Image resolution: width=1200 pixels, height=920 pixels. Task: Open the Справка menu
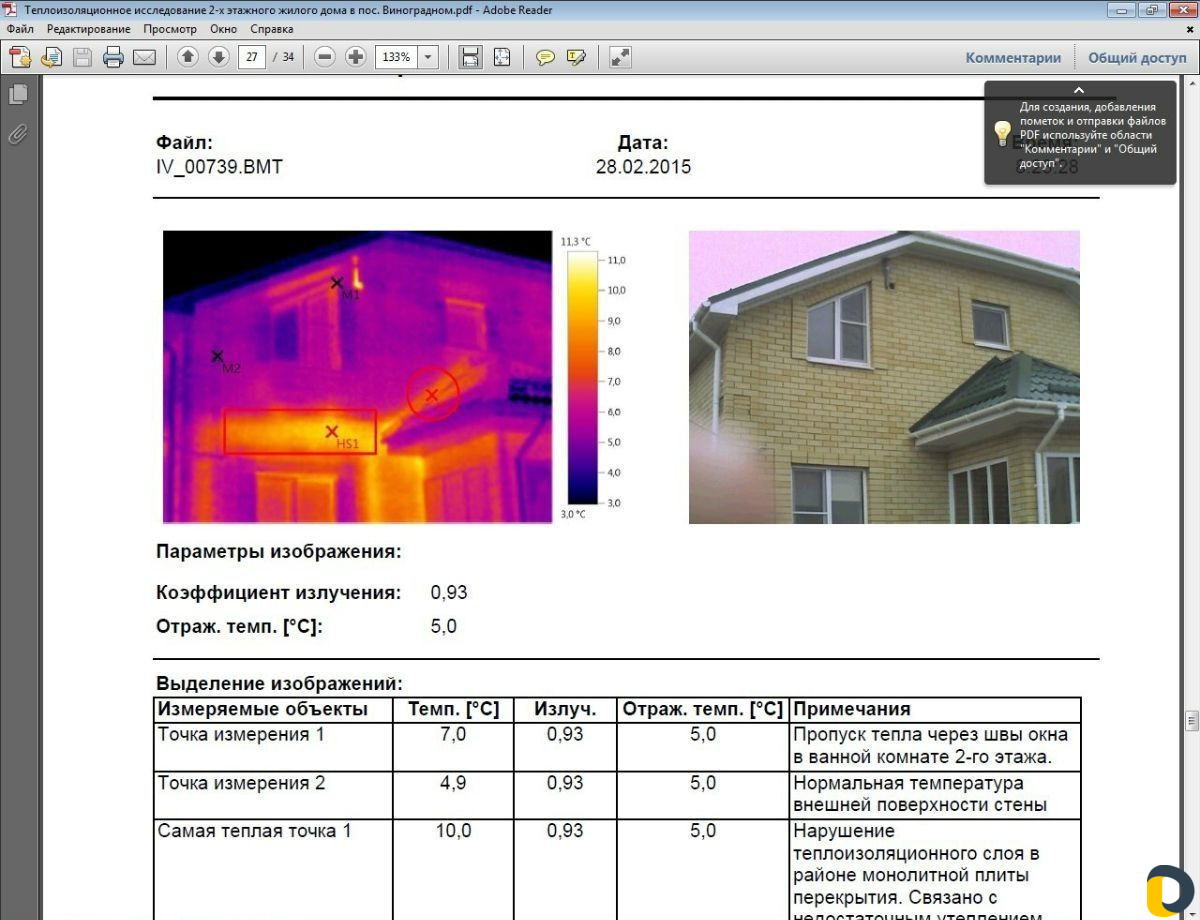point(272,29)
